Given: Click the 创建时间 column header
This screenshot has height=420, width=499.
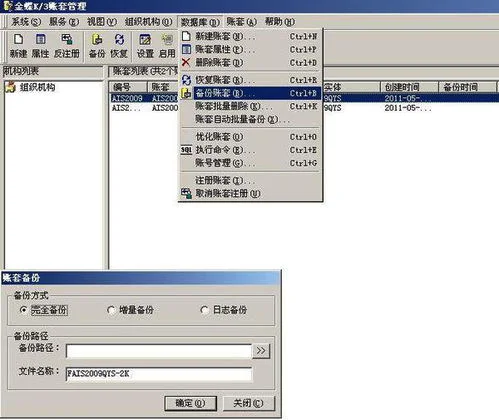Looking at the screenshot, I should (x=409, y=87).
